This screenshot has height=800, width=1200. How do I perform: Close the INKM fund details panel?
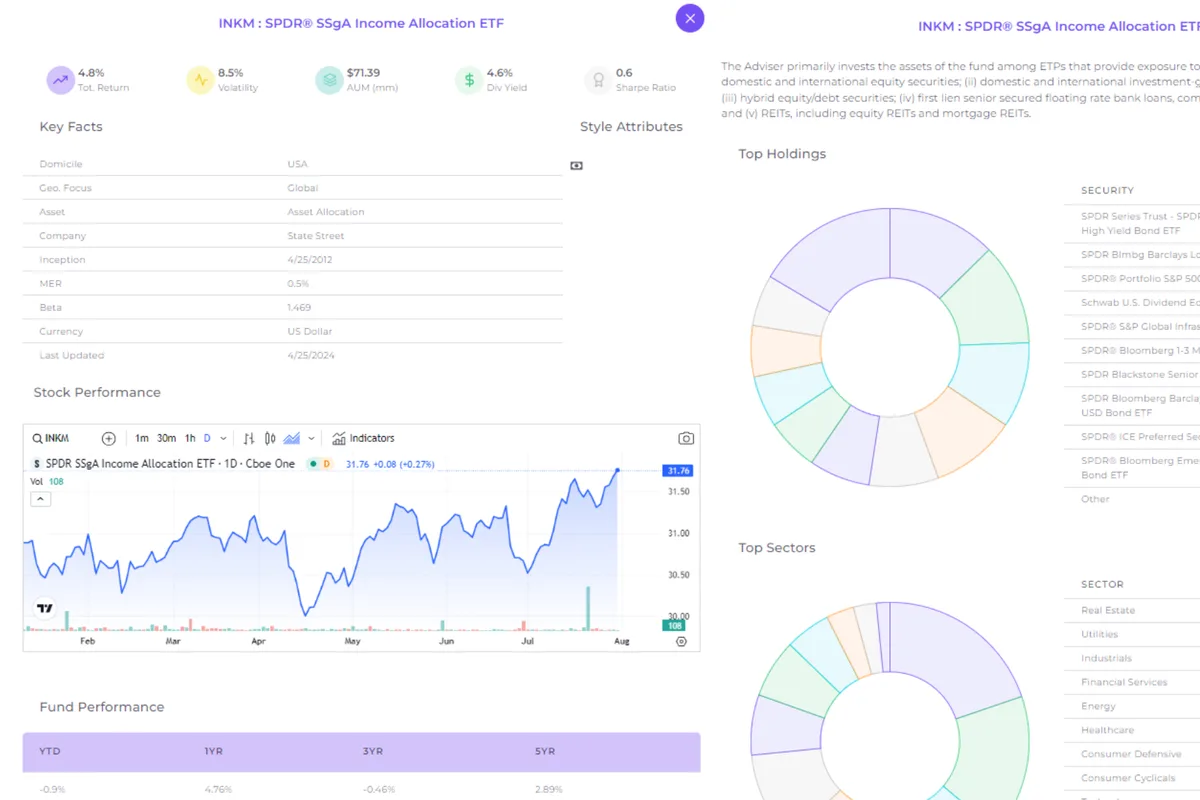[x=690, y=17]
